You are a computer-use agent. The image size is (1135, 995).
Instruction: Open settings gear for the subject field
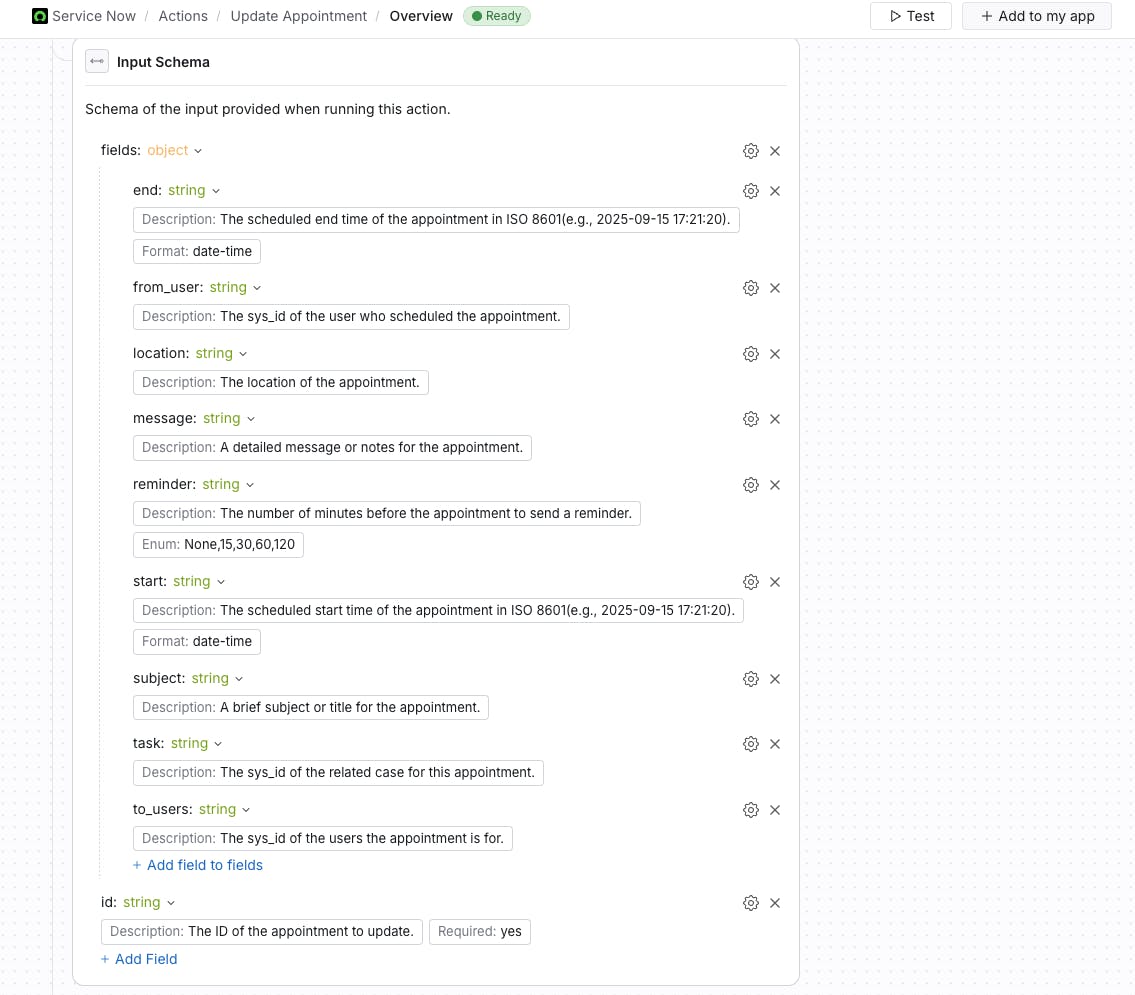(751, 679)
